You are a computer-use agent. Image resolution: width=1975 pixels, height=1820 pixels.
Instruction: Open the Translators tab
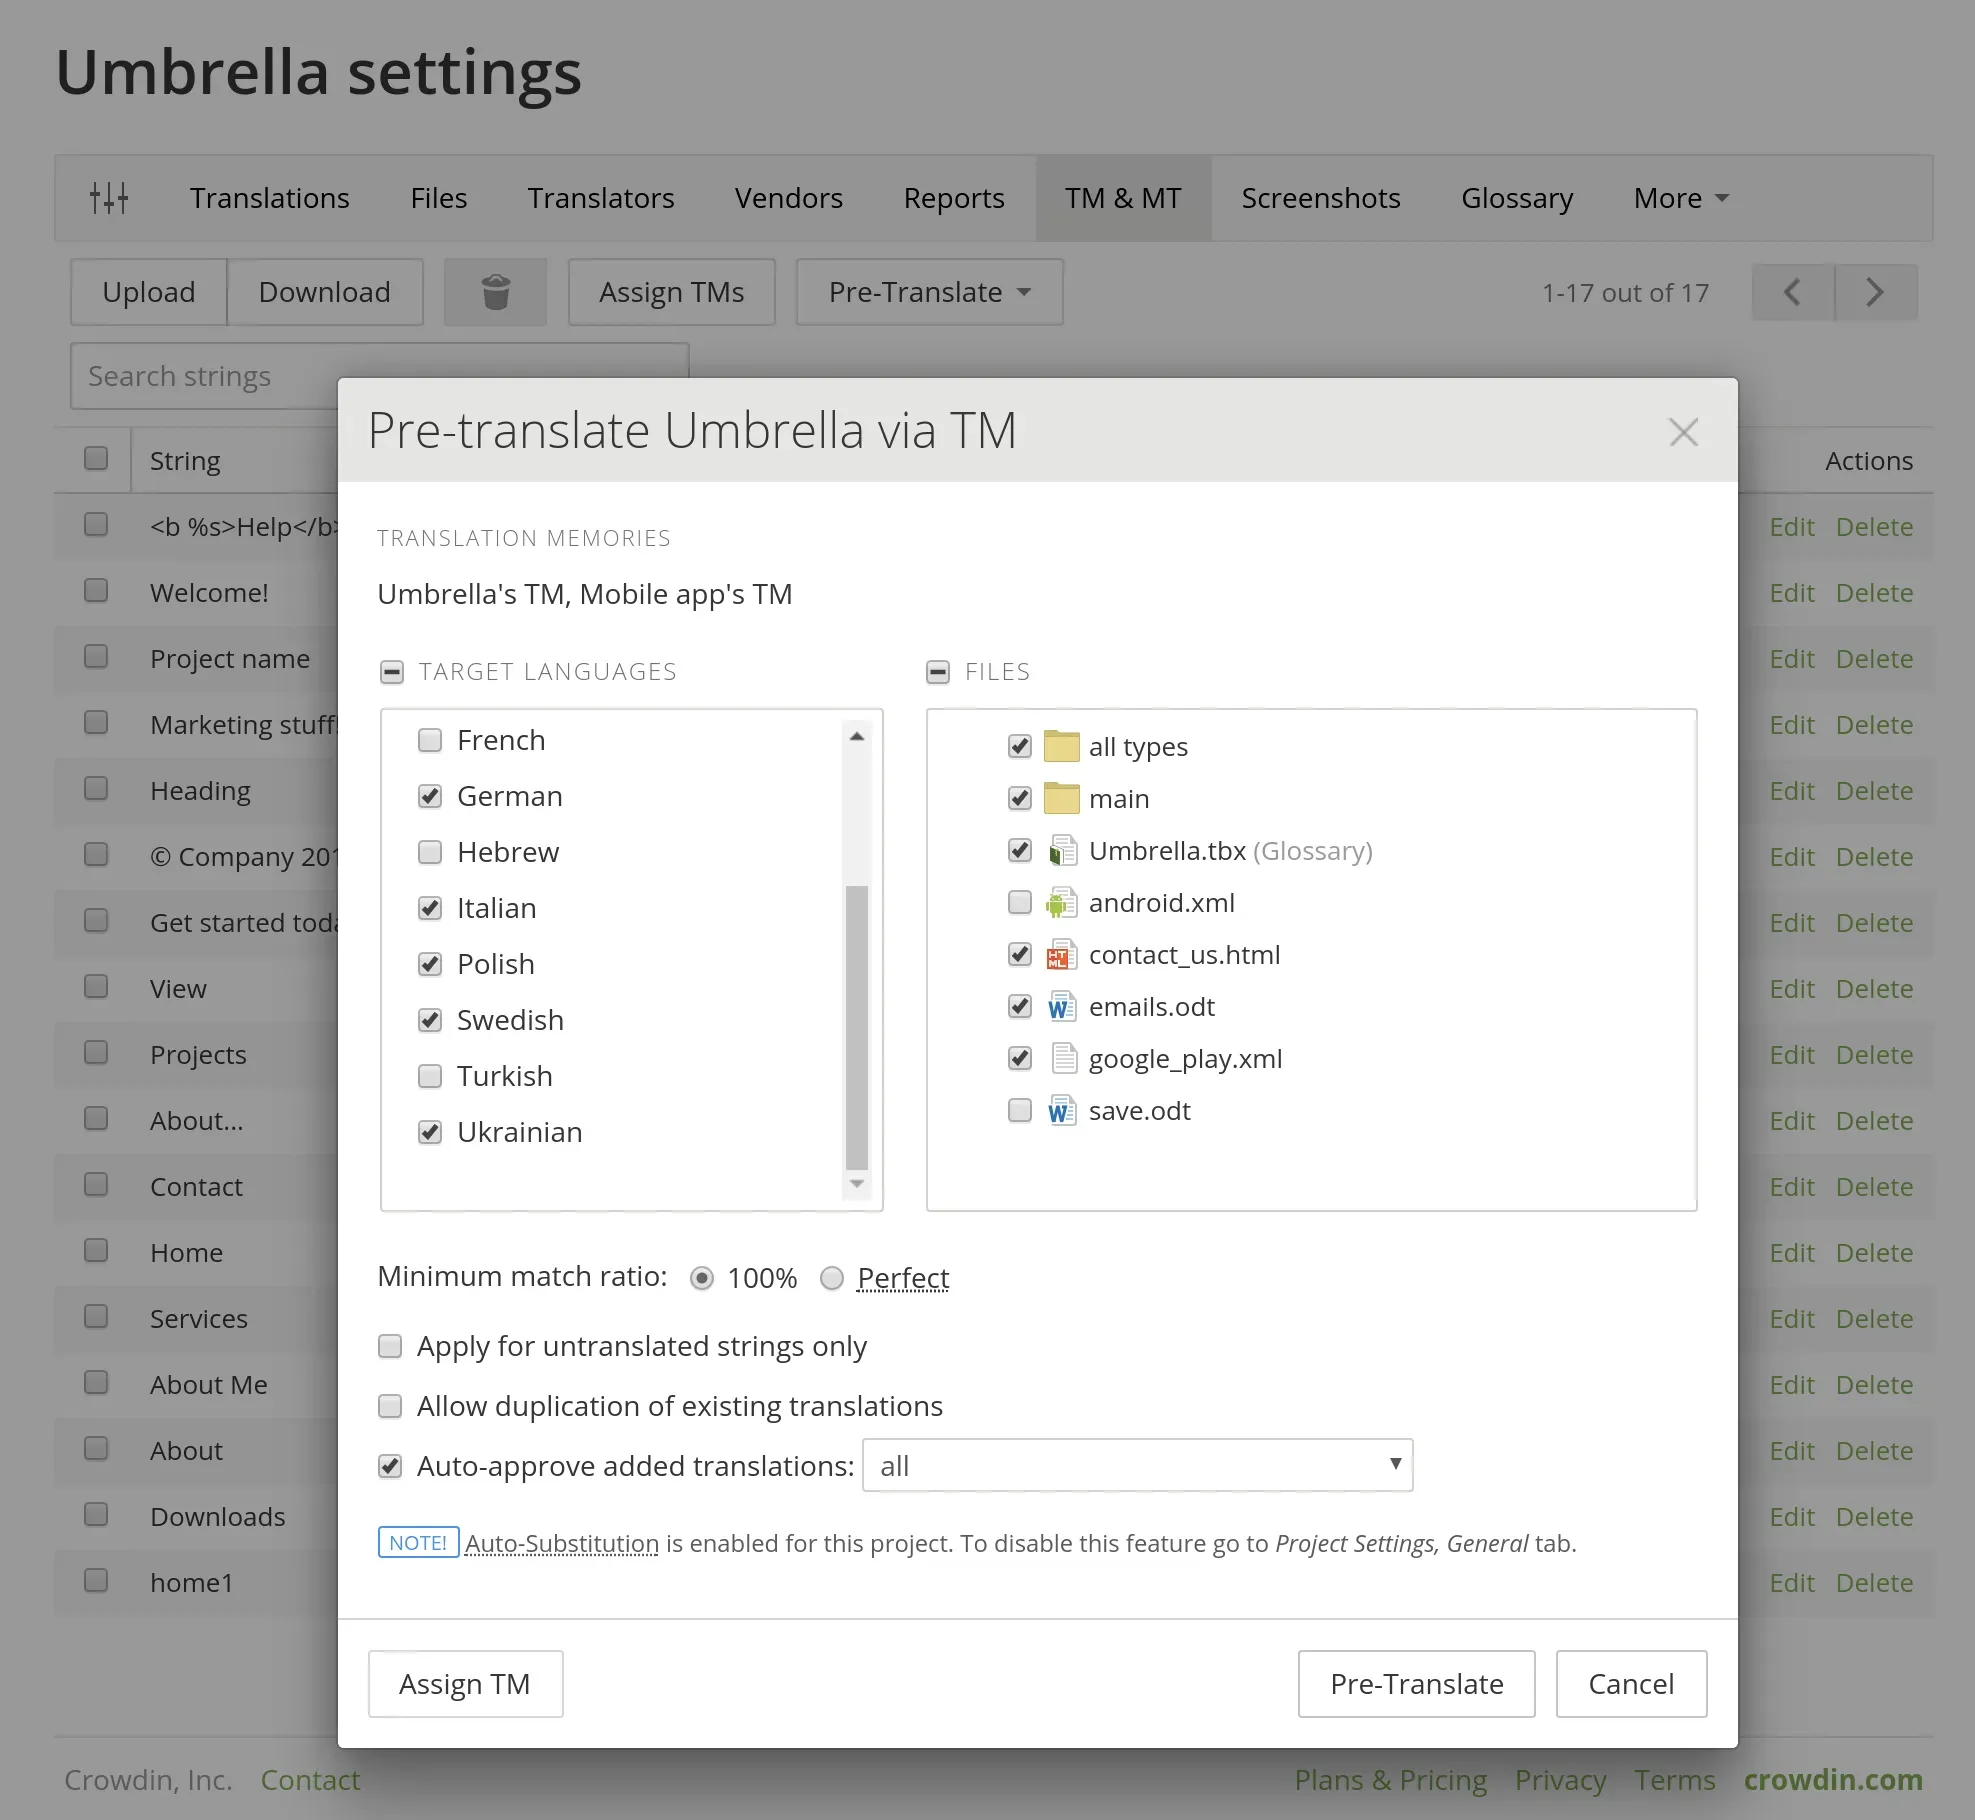click(x=601, y=198)
